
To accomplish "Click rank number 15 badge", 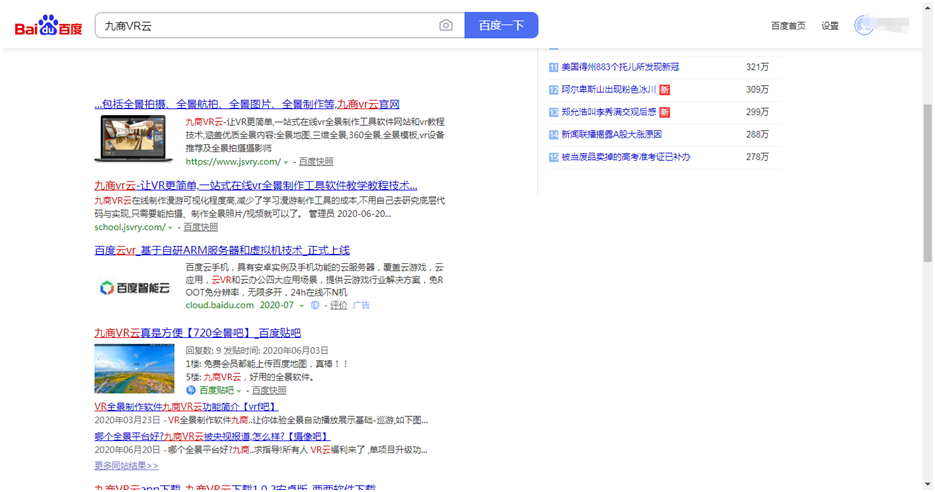I will pos(553,157).
